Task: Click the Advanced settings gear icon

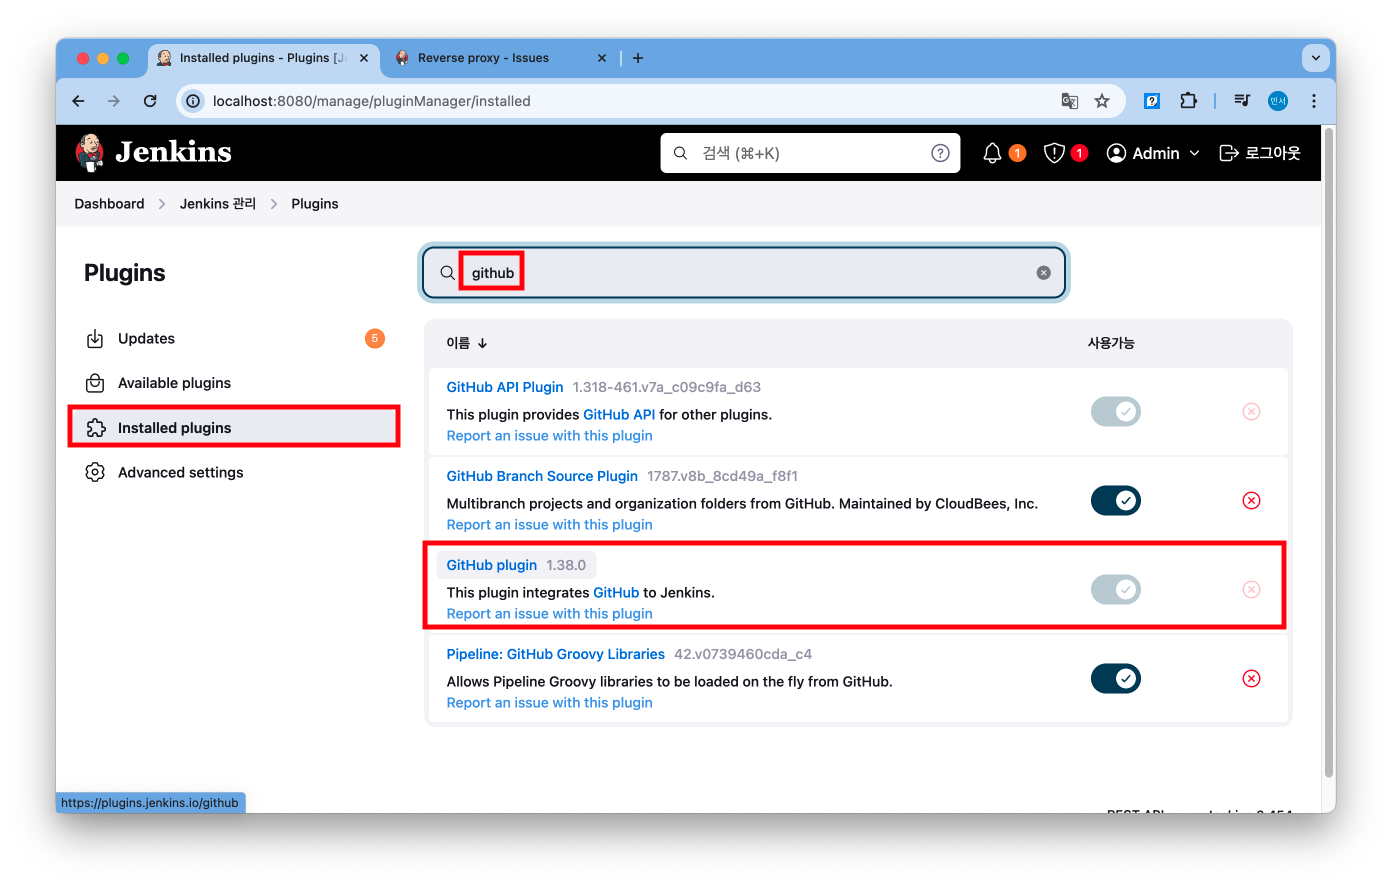Action: tap(95, 472)
